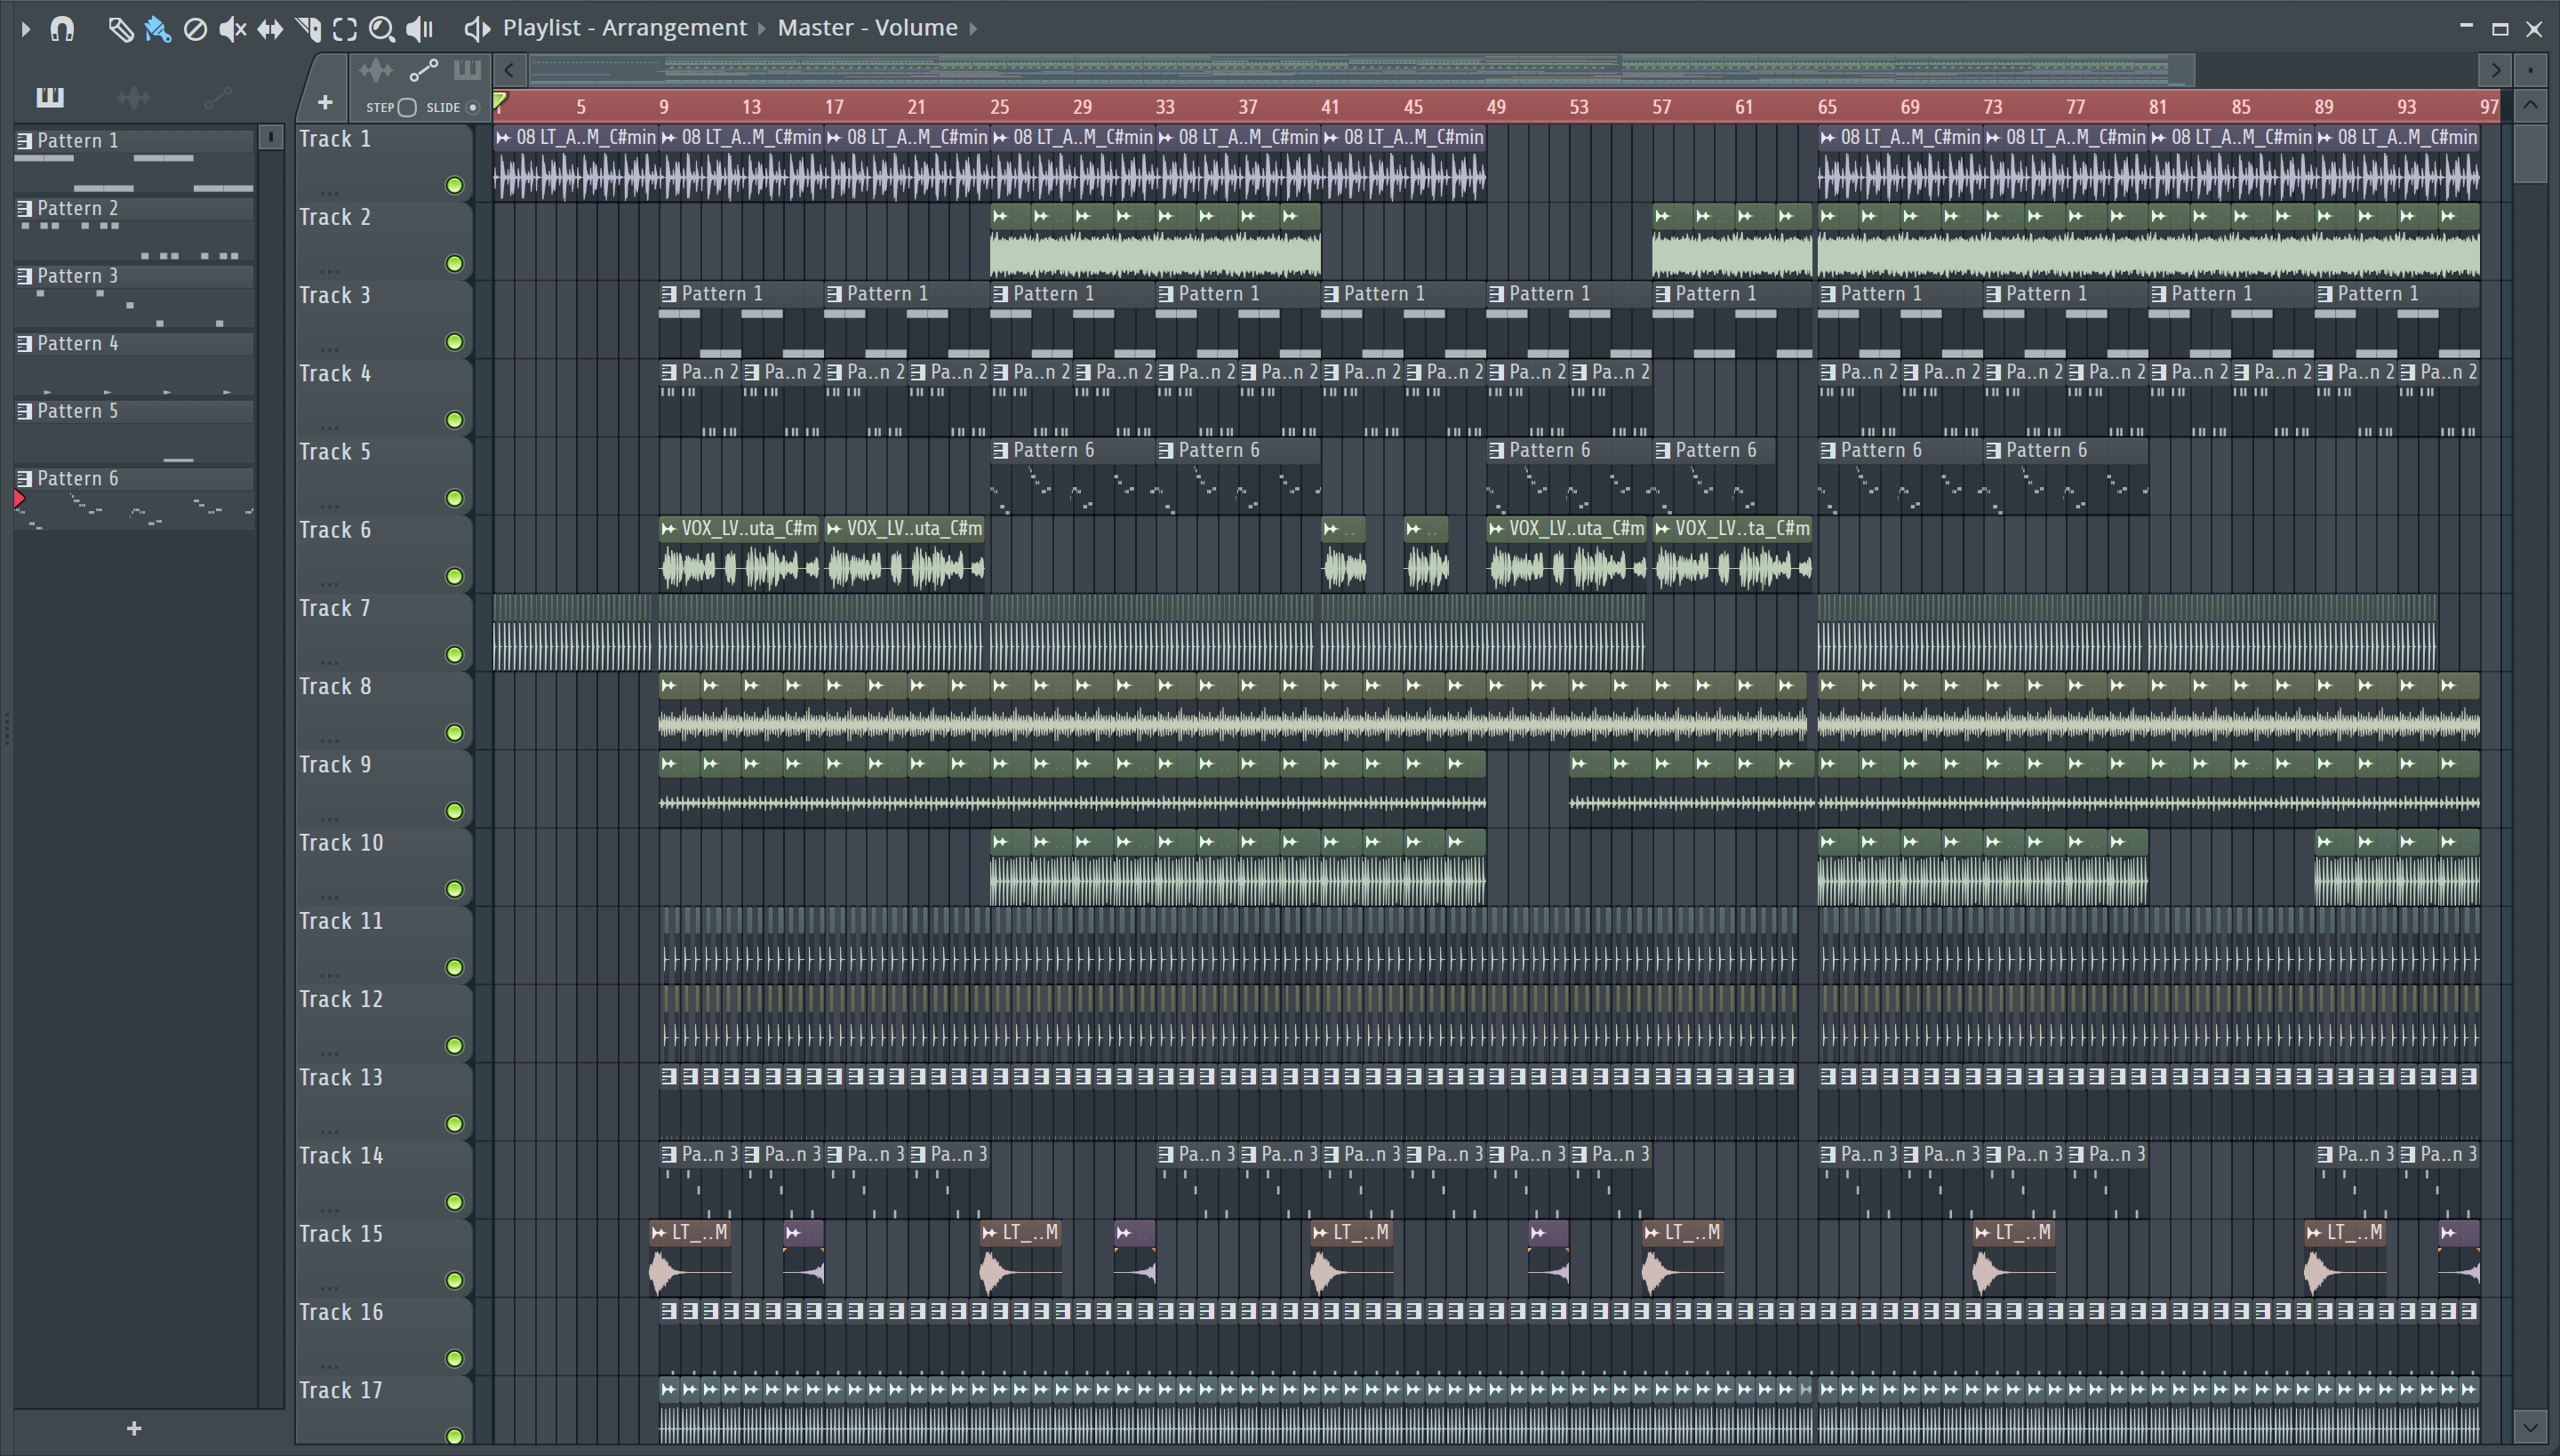
Task: Click the Master - Volume breadcrumb
Action: coord(868,28)
